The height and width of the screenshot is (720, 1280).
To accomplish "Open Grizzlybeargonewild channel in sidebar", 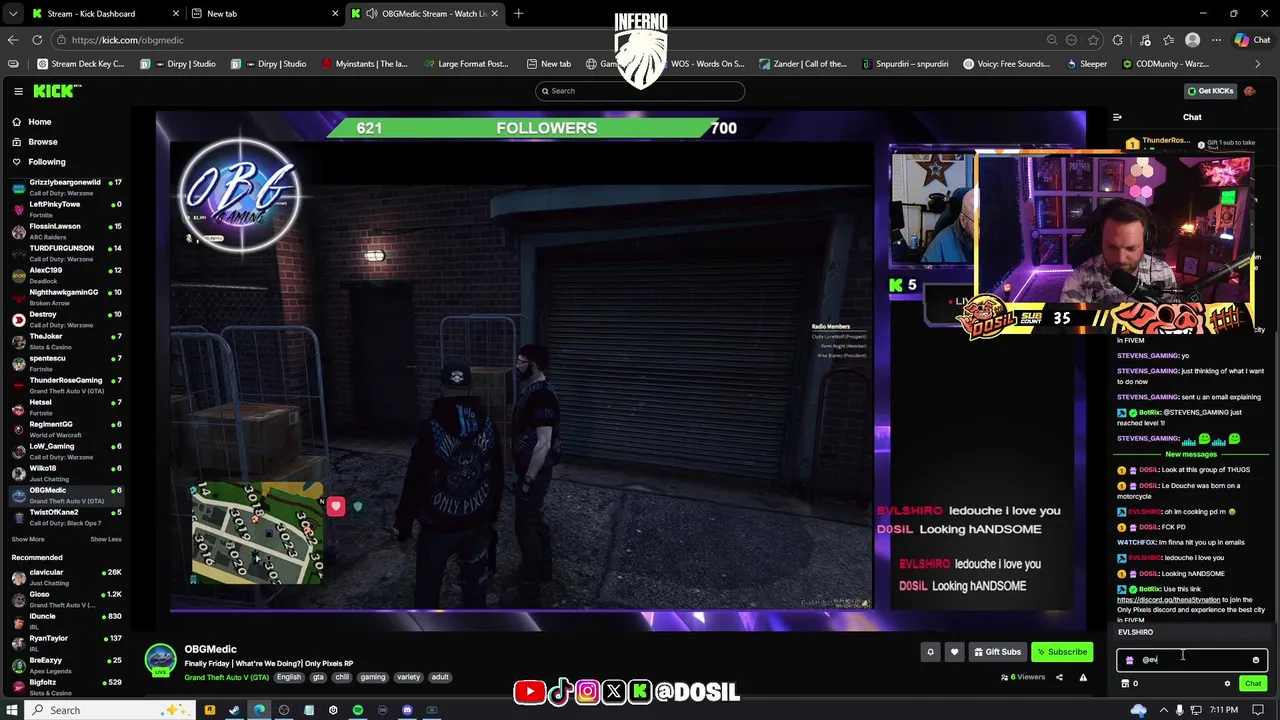I will coord(65,187).
